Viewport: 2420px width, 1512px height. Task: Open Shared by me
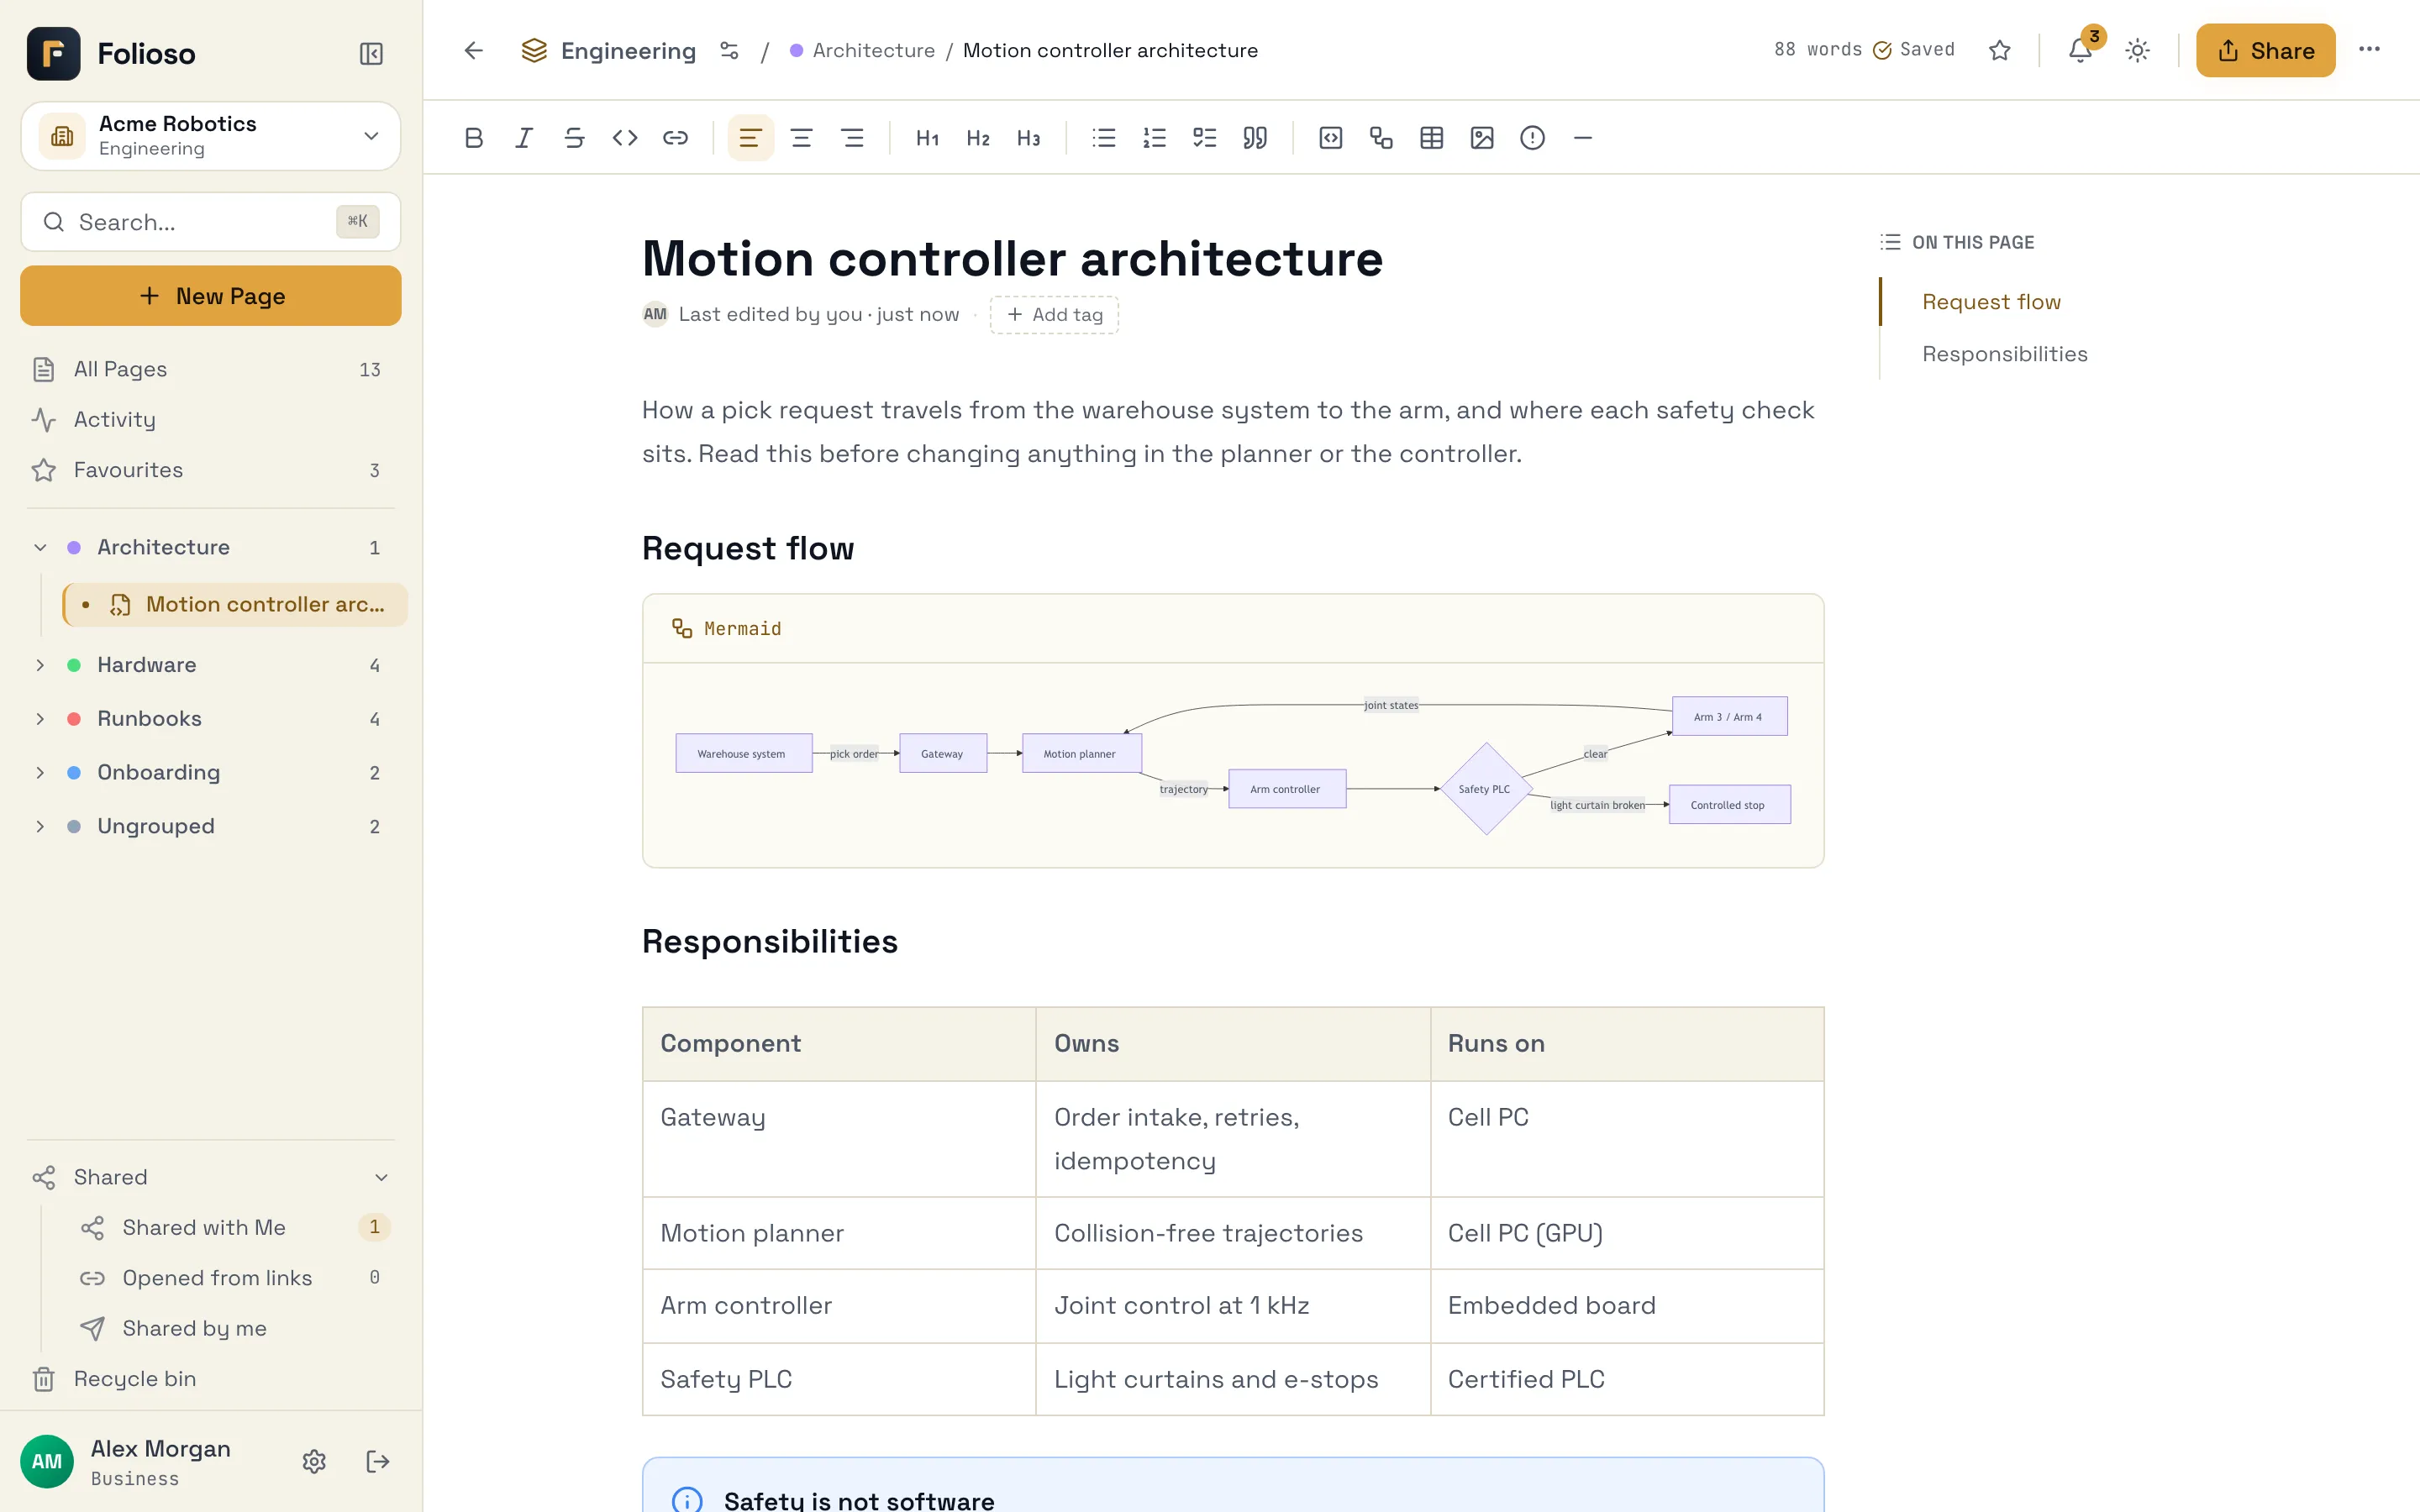coord(235,1328)
